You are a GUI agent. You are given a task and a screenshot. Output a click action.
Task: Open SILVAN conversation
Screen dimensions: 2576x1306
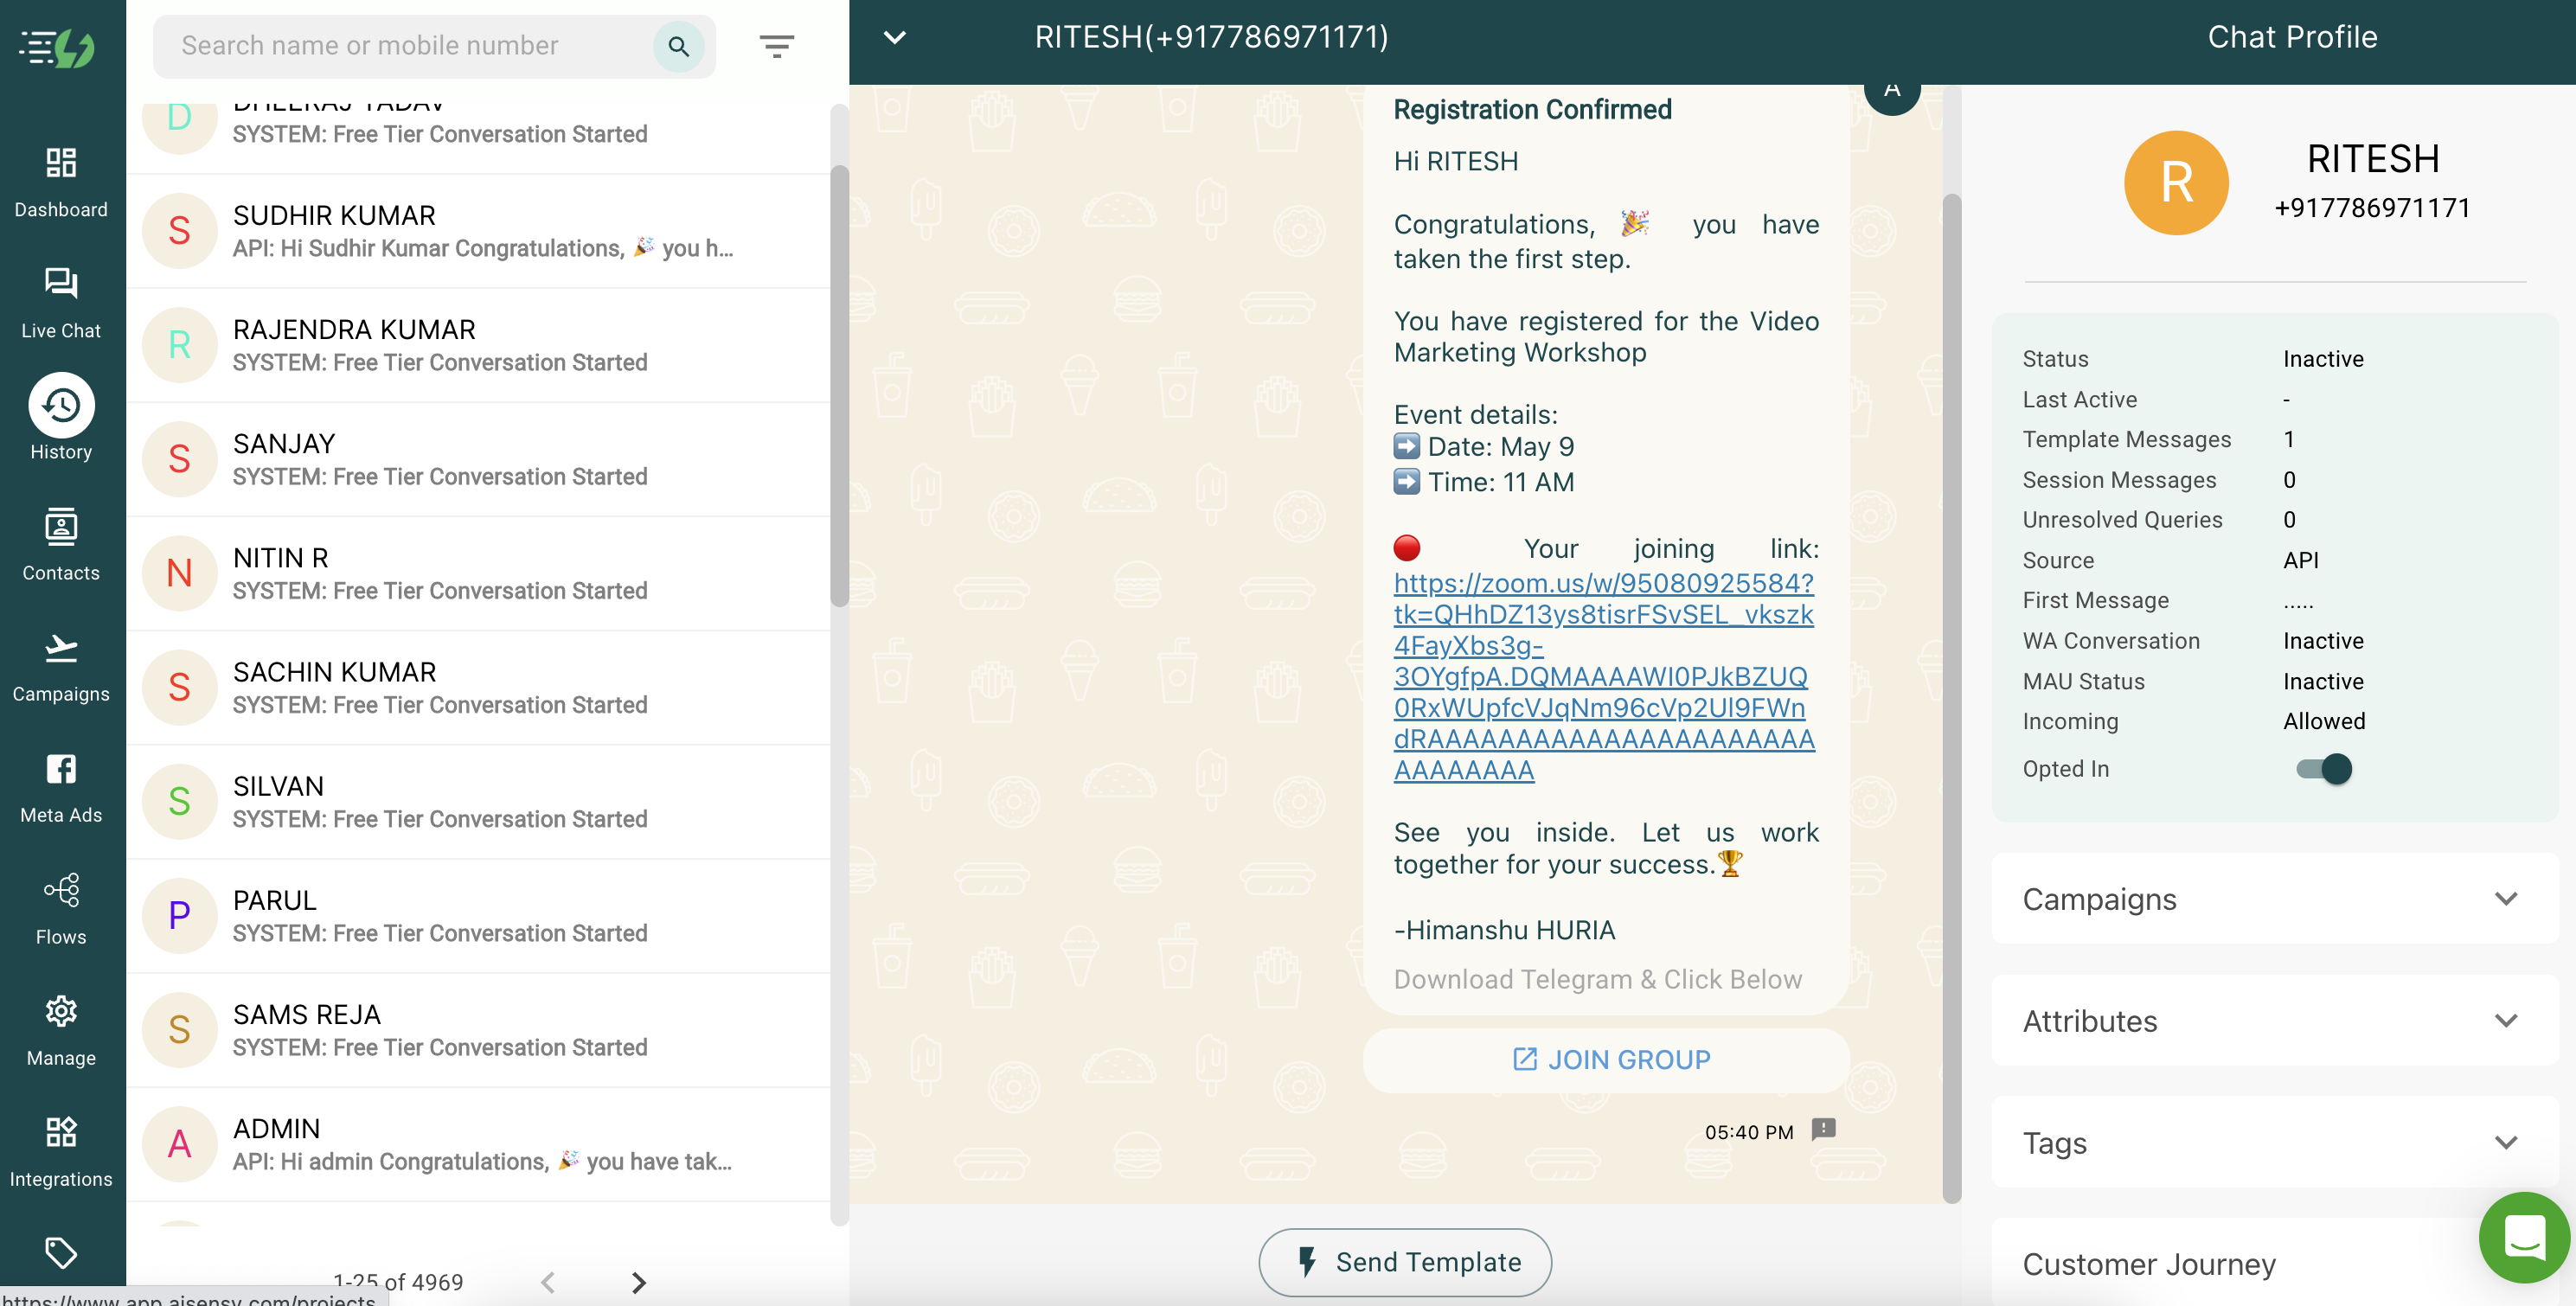tap(479, 802)
